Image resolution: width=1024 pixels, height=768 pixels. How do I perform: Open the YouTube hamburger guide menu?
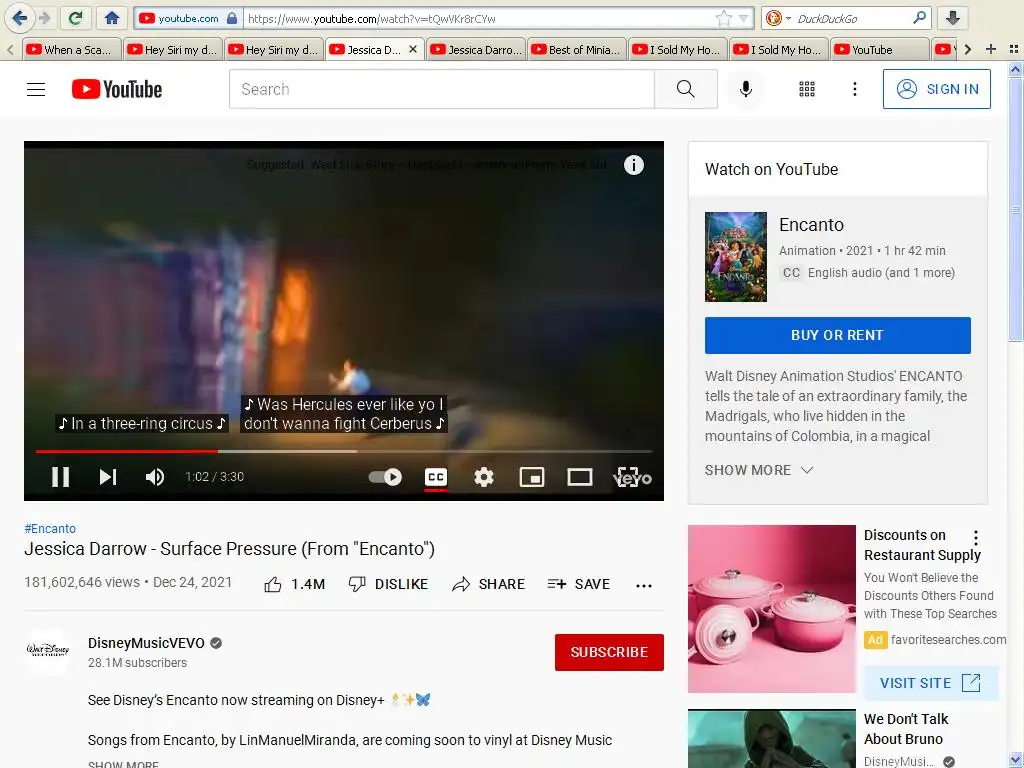pos(36,89)
